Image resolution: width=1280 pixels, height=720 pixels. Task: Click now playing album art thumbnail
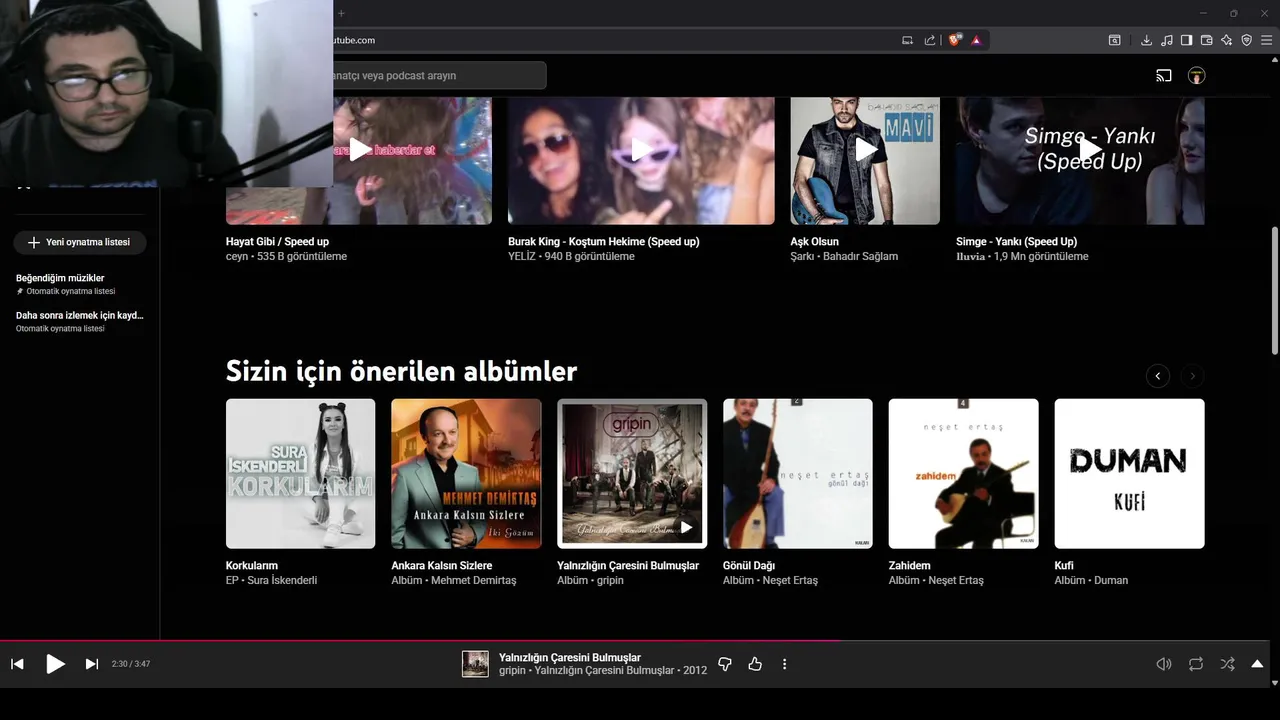pyautogui.click(x=475, y=664)
